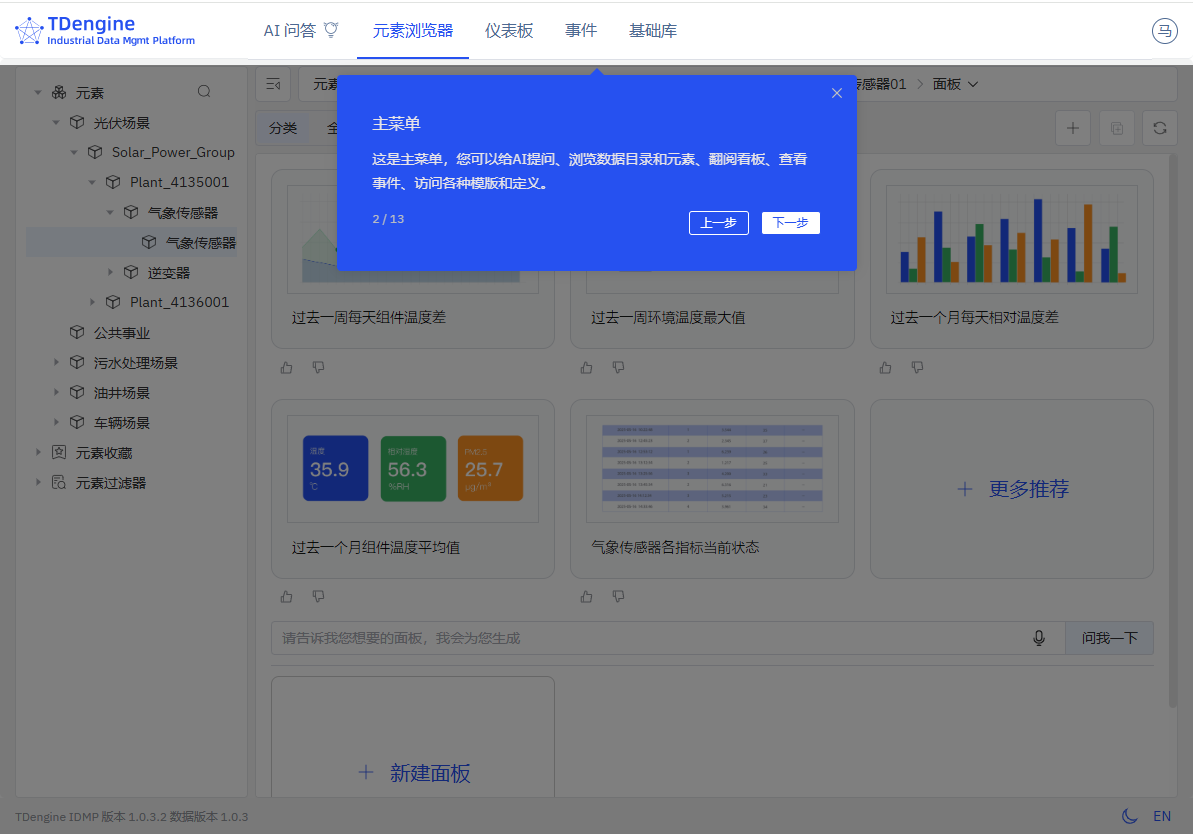The image size is (1193, 834).
Task: Like the 过去一个月每天相对温度差 panel
Action: click(x=886, y=368)
